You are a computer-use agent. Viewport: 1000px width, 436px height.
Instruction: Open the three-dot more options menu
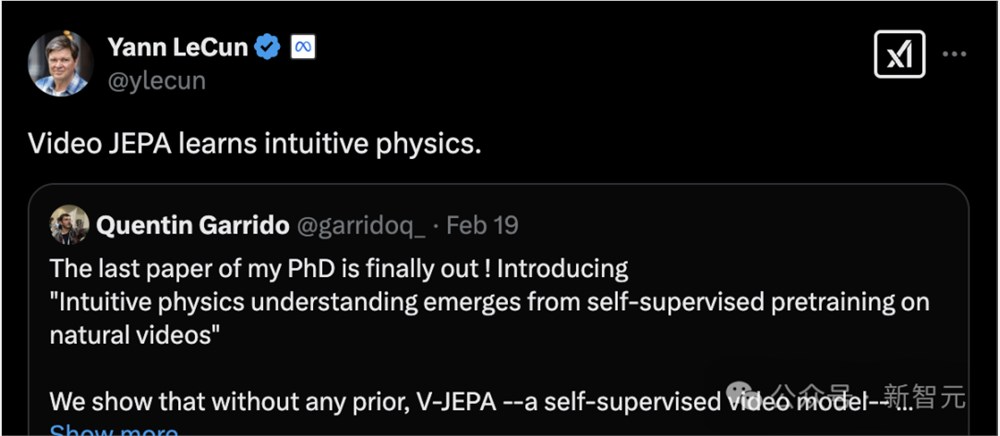point(955,54)
